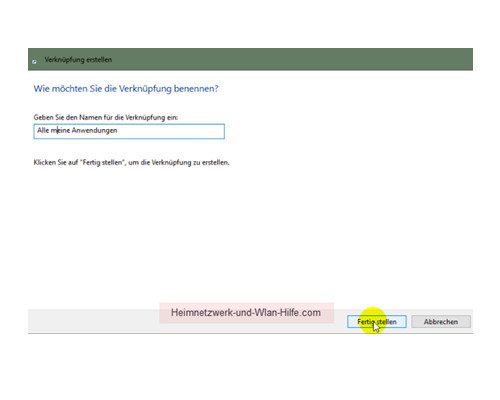
Task: Click the heading "Wie möchten Sie die Verknüpfung benennen?"
Action: point(126,89)
